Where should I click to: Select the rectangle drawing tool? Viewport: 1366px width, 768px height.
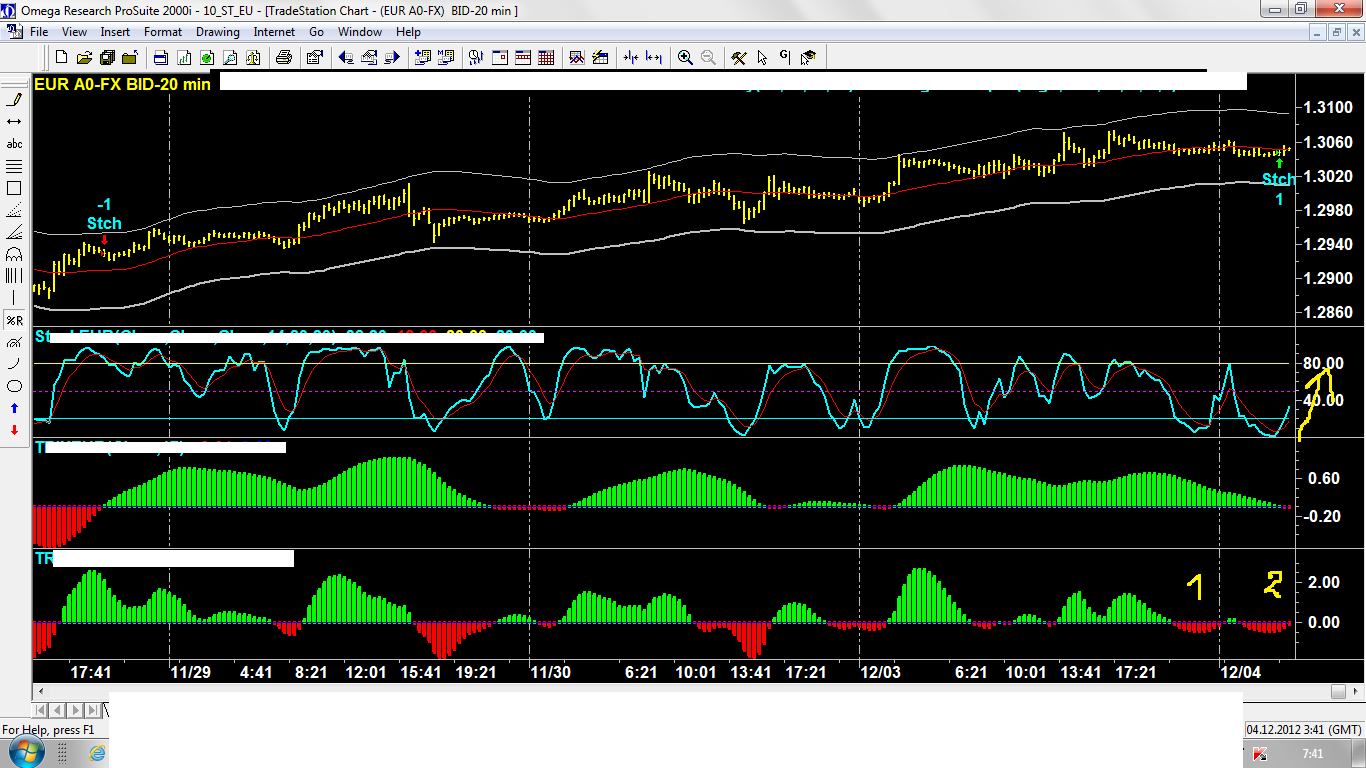tap(15, 188)
